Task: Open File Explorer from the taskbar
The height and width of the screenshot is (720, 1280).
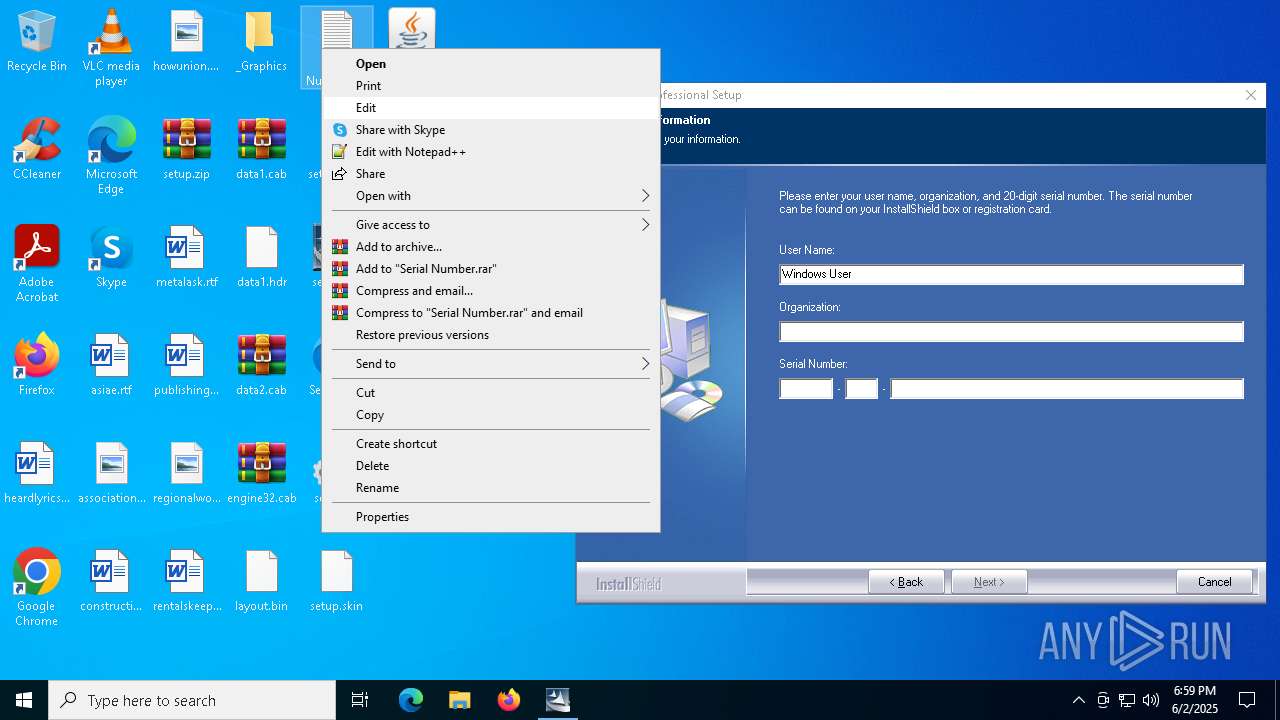Action: coord(460,700)
